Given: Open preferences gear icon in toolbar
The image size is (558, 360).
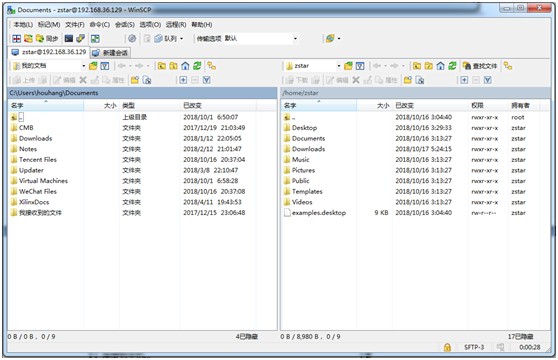Looking at the screenshot, I should (x=132, y=38).
